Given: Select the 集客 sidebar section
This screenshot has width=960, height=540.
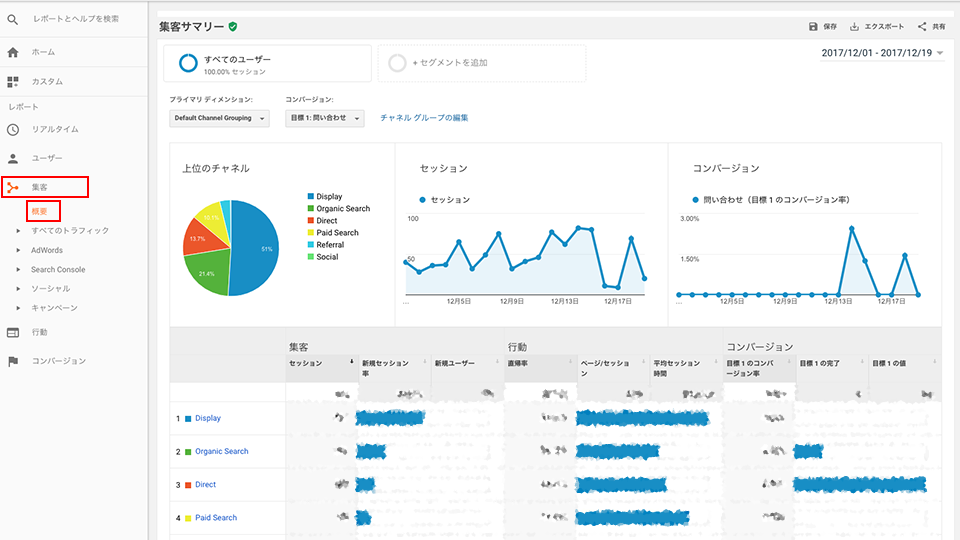Looking at the screenshot, I should (x=45, y=187).
